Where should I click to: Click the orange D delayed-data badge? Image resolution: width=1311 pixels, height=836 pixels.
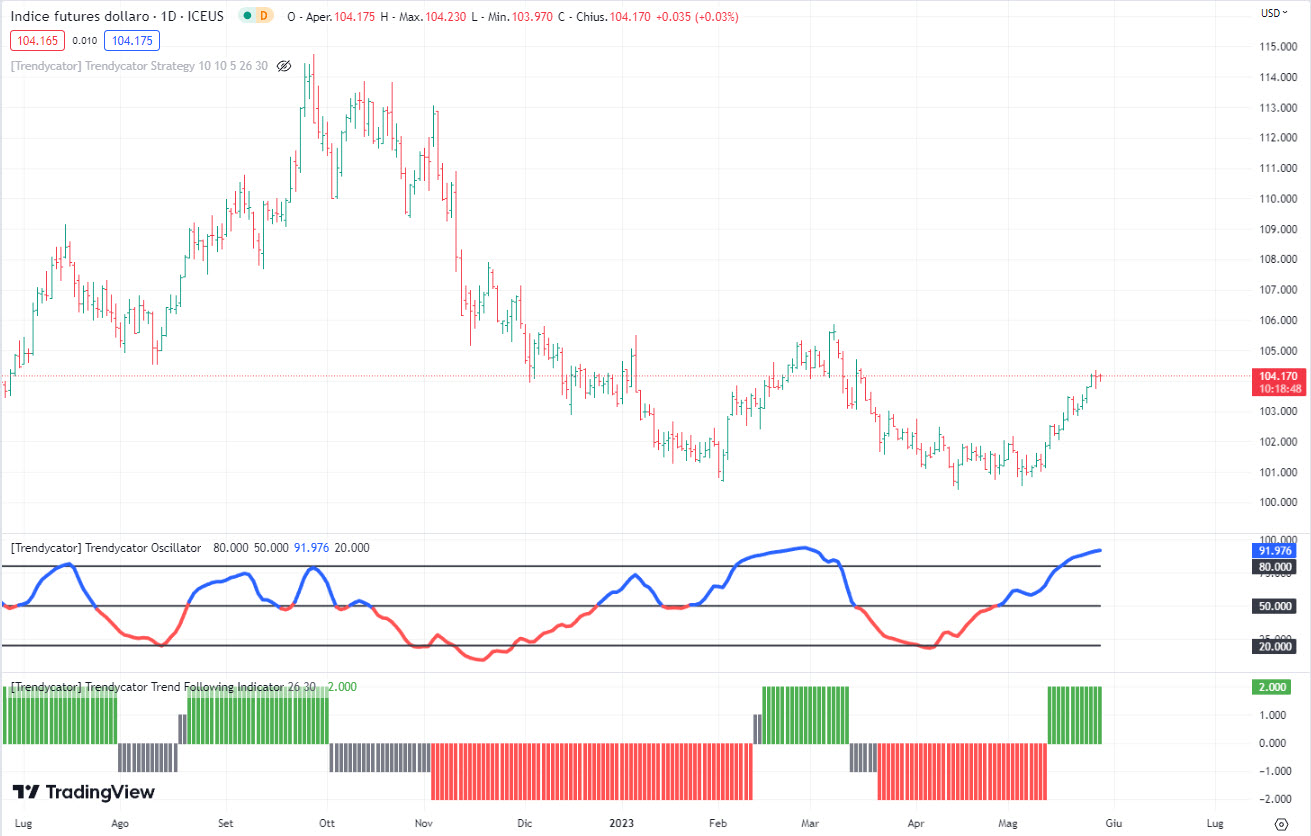click(264, 16)
